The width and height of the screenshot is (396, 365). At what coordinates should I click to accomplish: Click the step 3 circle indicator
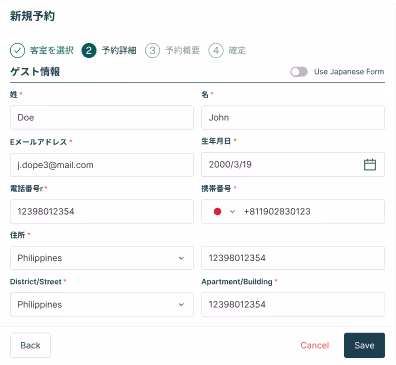coord(152,50)
